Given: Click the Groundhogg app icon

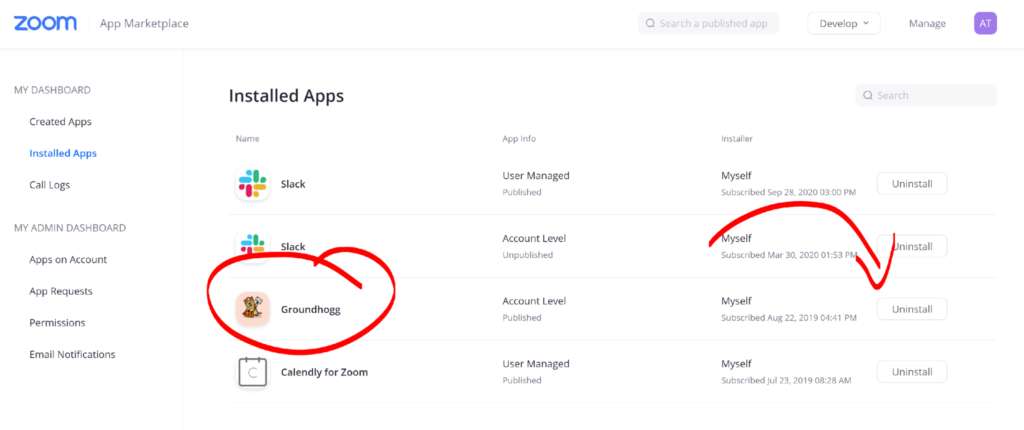Looking at the screenshot, I should pyautogui.click(x=252, y=309).
